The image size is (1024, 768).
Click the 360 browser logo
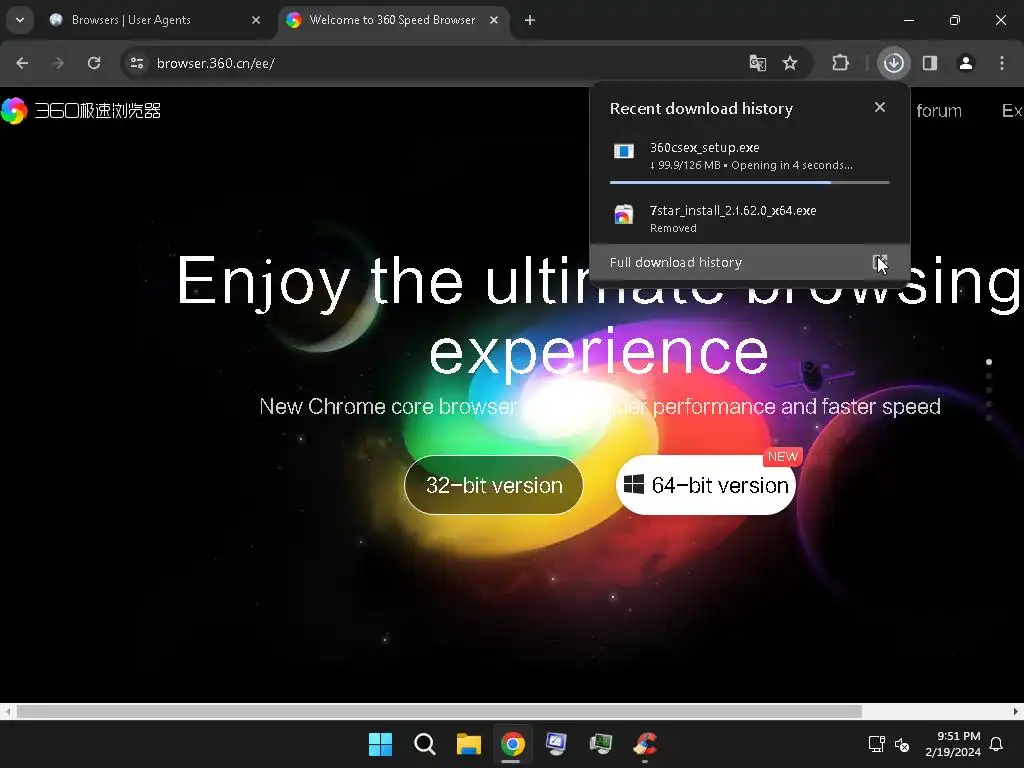(81, 111)
